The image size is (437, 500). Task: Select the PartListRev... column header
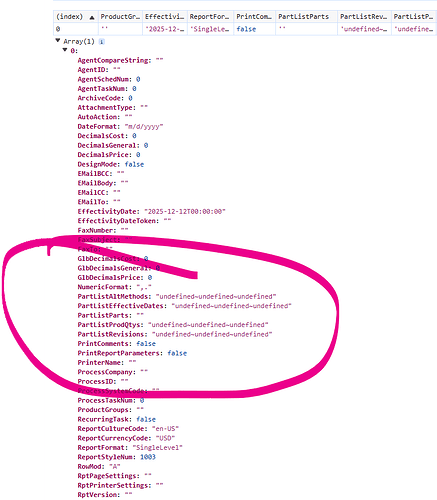364,17
